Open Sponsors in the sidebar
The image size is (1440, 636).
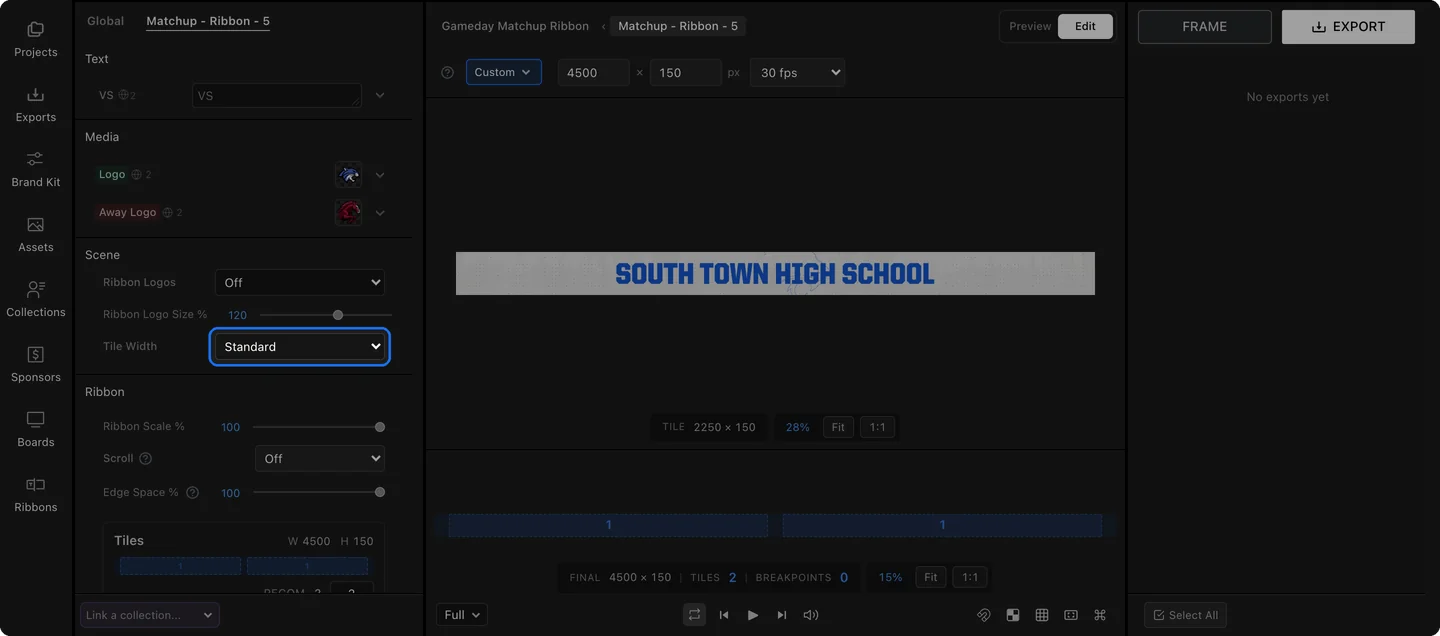tap(36, 365)
